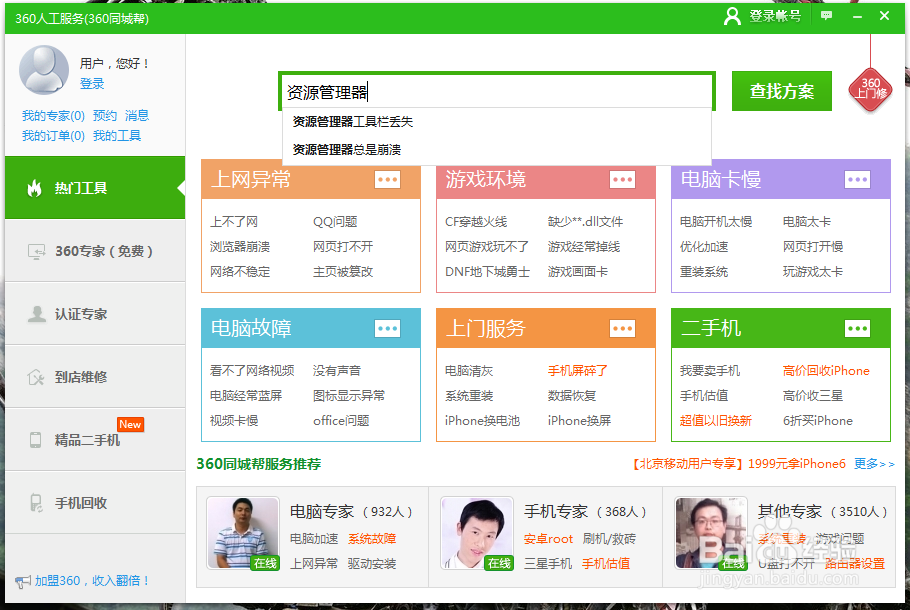Open the 精品二手机 sidebar tab

[x=95, y=440]
